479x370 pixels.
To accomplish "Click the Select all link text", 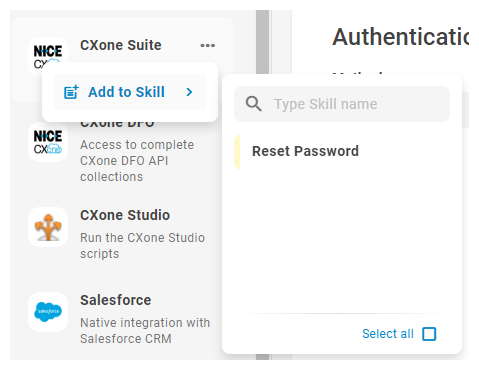I will pos(388,334).
